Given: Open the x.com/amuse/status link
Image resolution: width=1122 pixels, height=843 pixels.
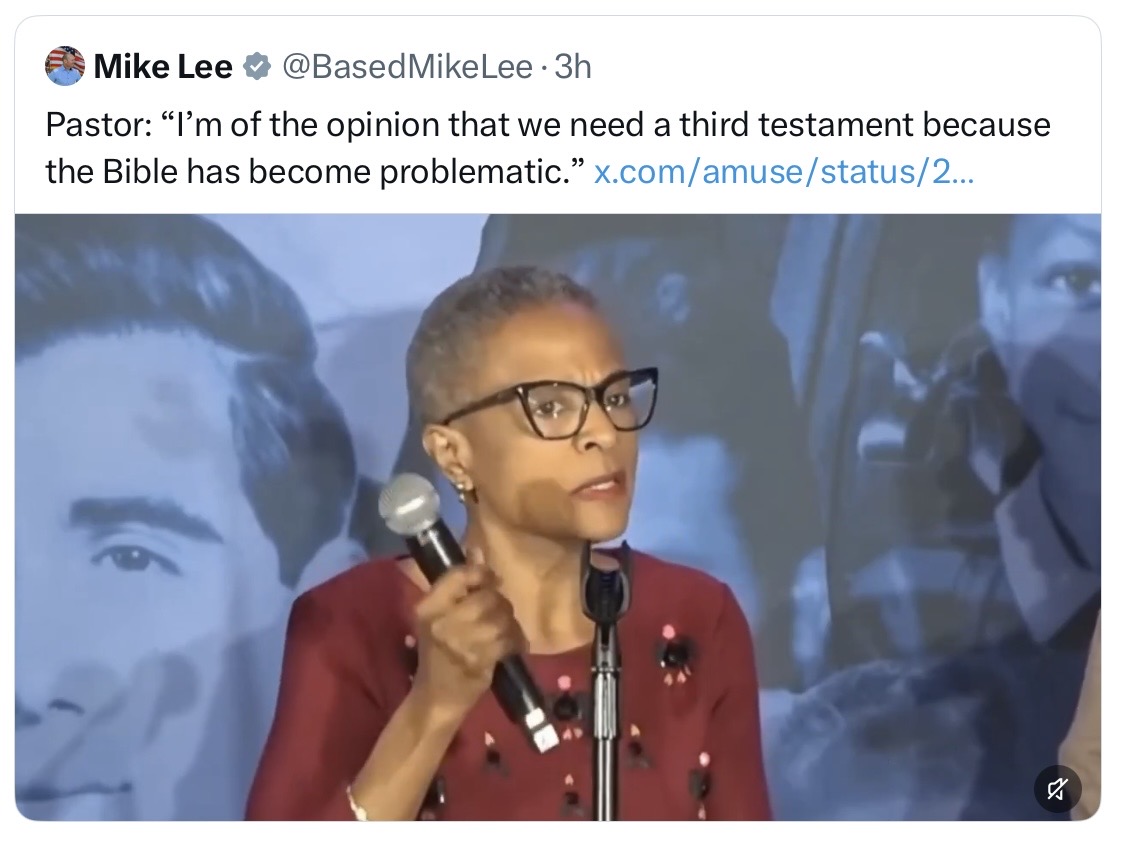Looking at the screenshot, I should tap(784, 172).
